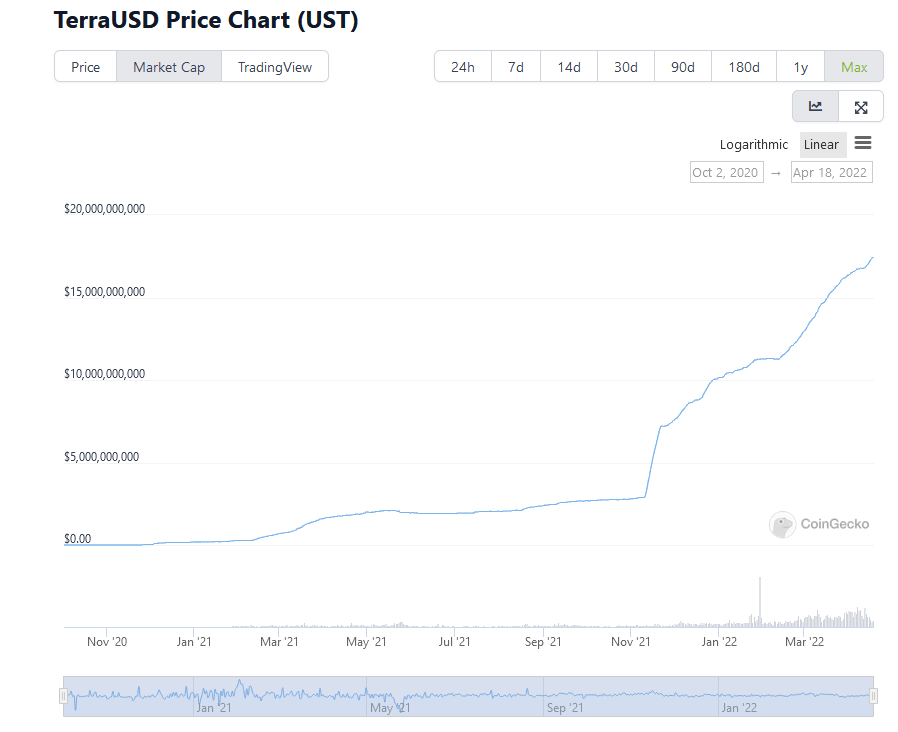The width and height of the screenshot is (898, 732).
Task: Select the 1y time range
Action: (x=800, y=66)
